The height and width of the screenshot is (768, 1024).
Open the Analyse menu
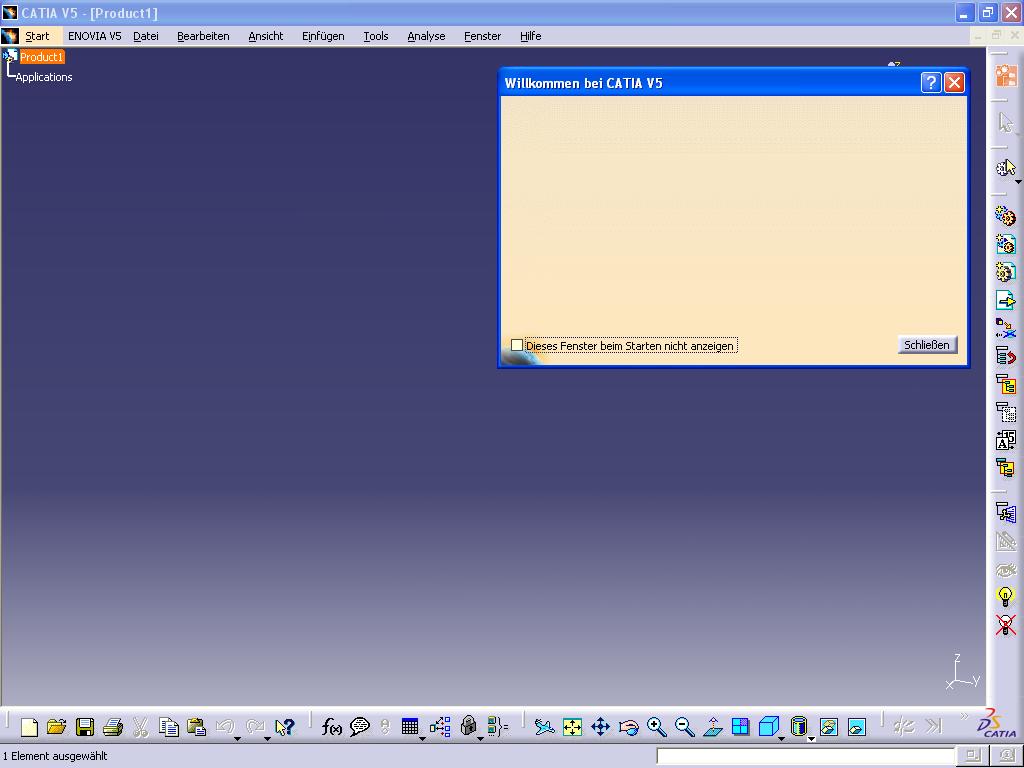[x=426, y=36]
